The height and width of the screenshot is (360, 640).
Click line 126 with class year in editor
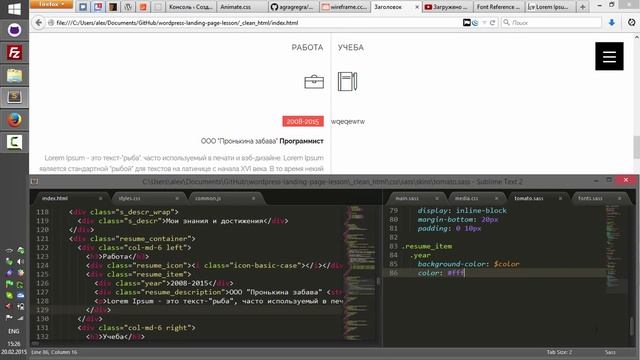tap(163, 283)
